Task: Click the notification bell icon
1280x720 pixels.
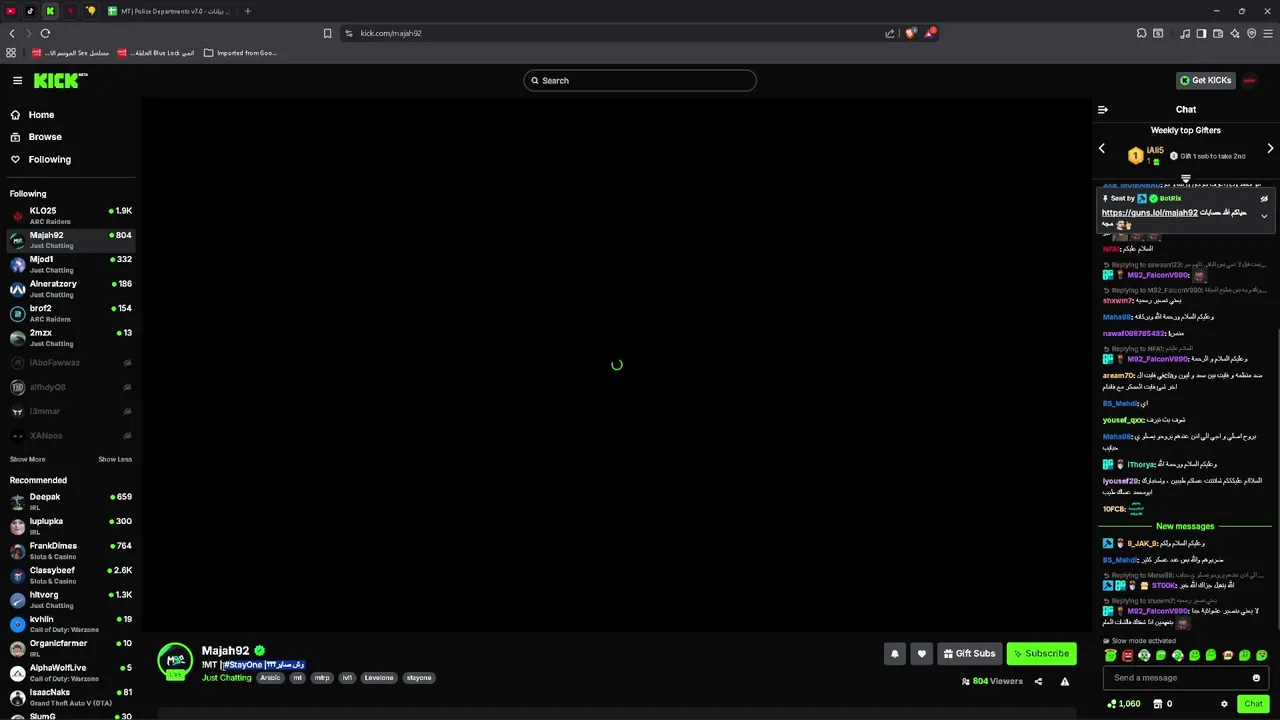Action: 895,654
